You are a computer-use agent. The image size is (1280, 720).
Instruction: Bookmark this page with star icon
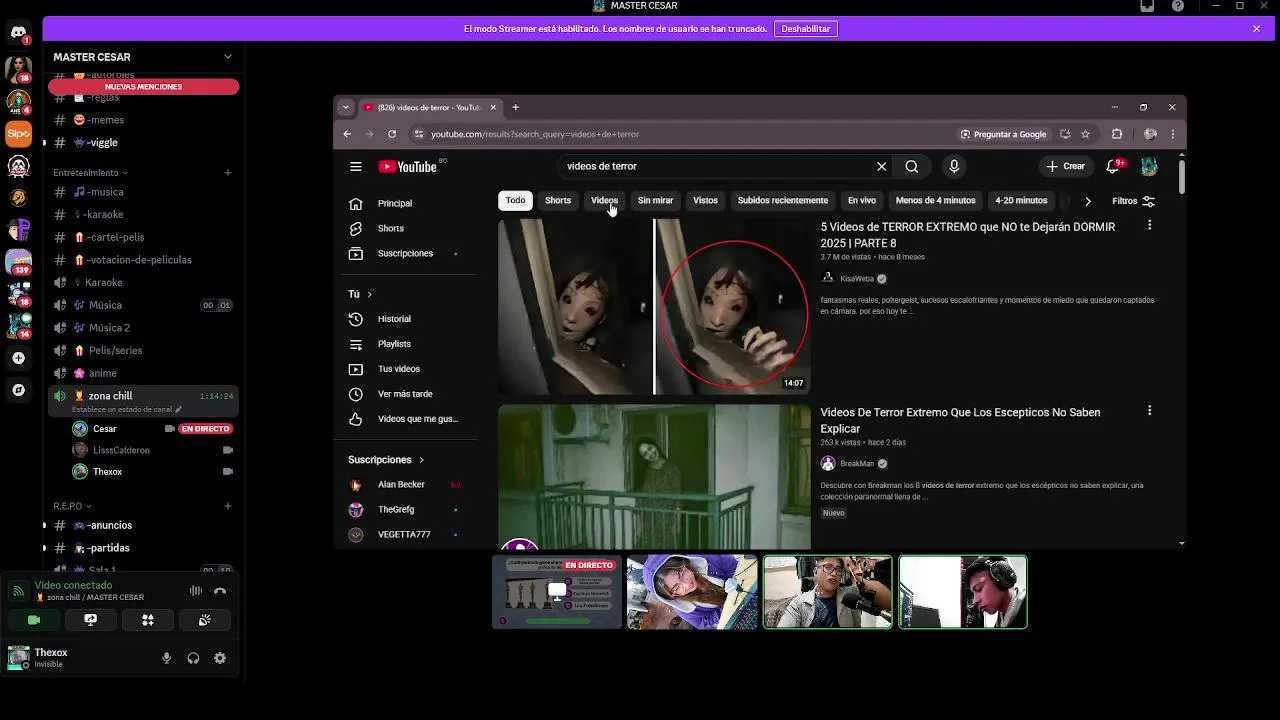click(x=1086, y=134)
